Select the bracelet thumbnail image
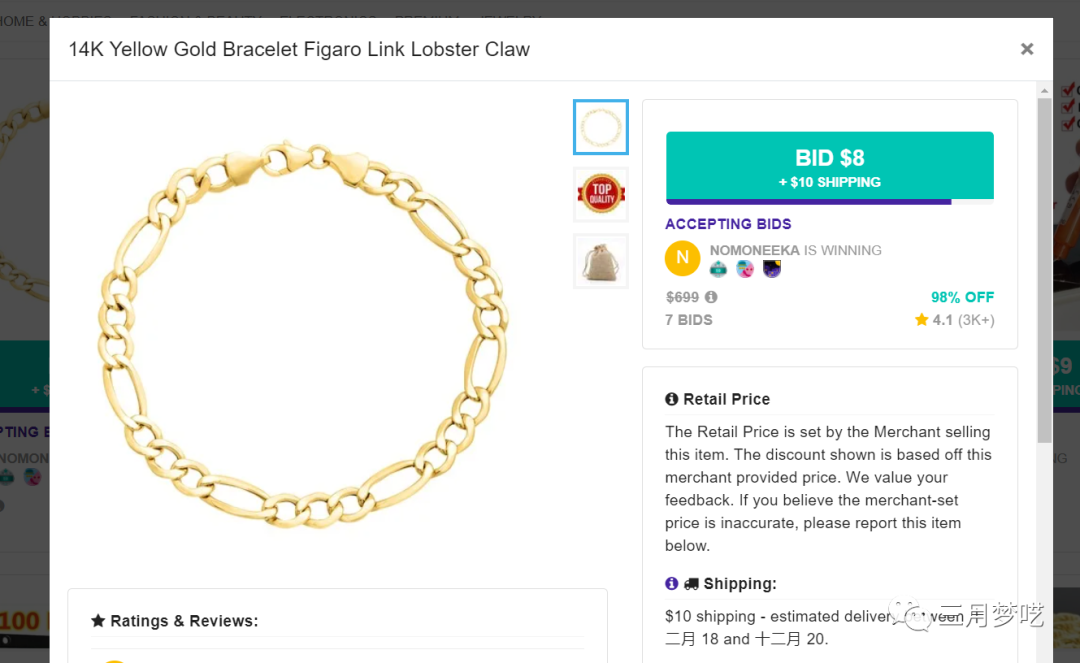The image size is (1080, 663). 600,127
